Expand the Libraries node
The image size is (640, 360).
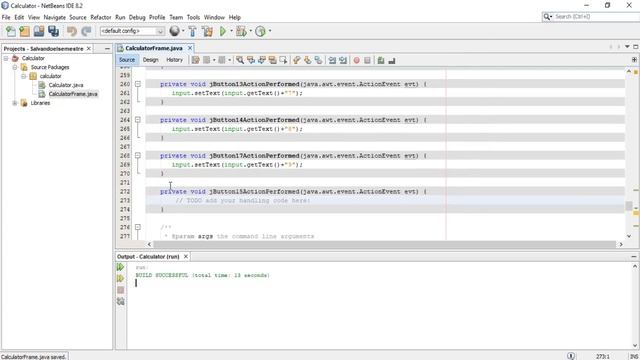coord(15,103)
